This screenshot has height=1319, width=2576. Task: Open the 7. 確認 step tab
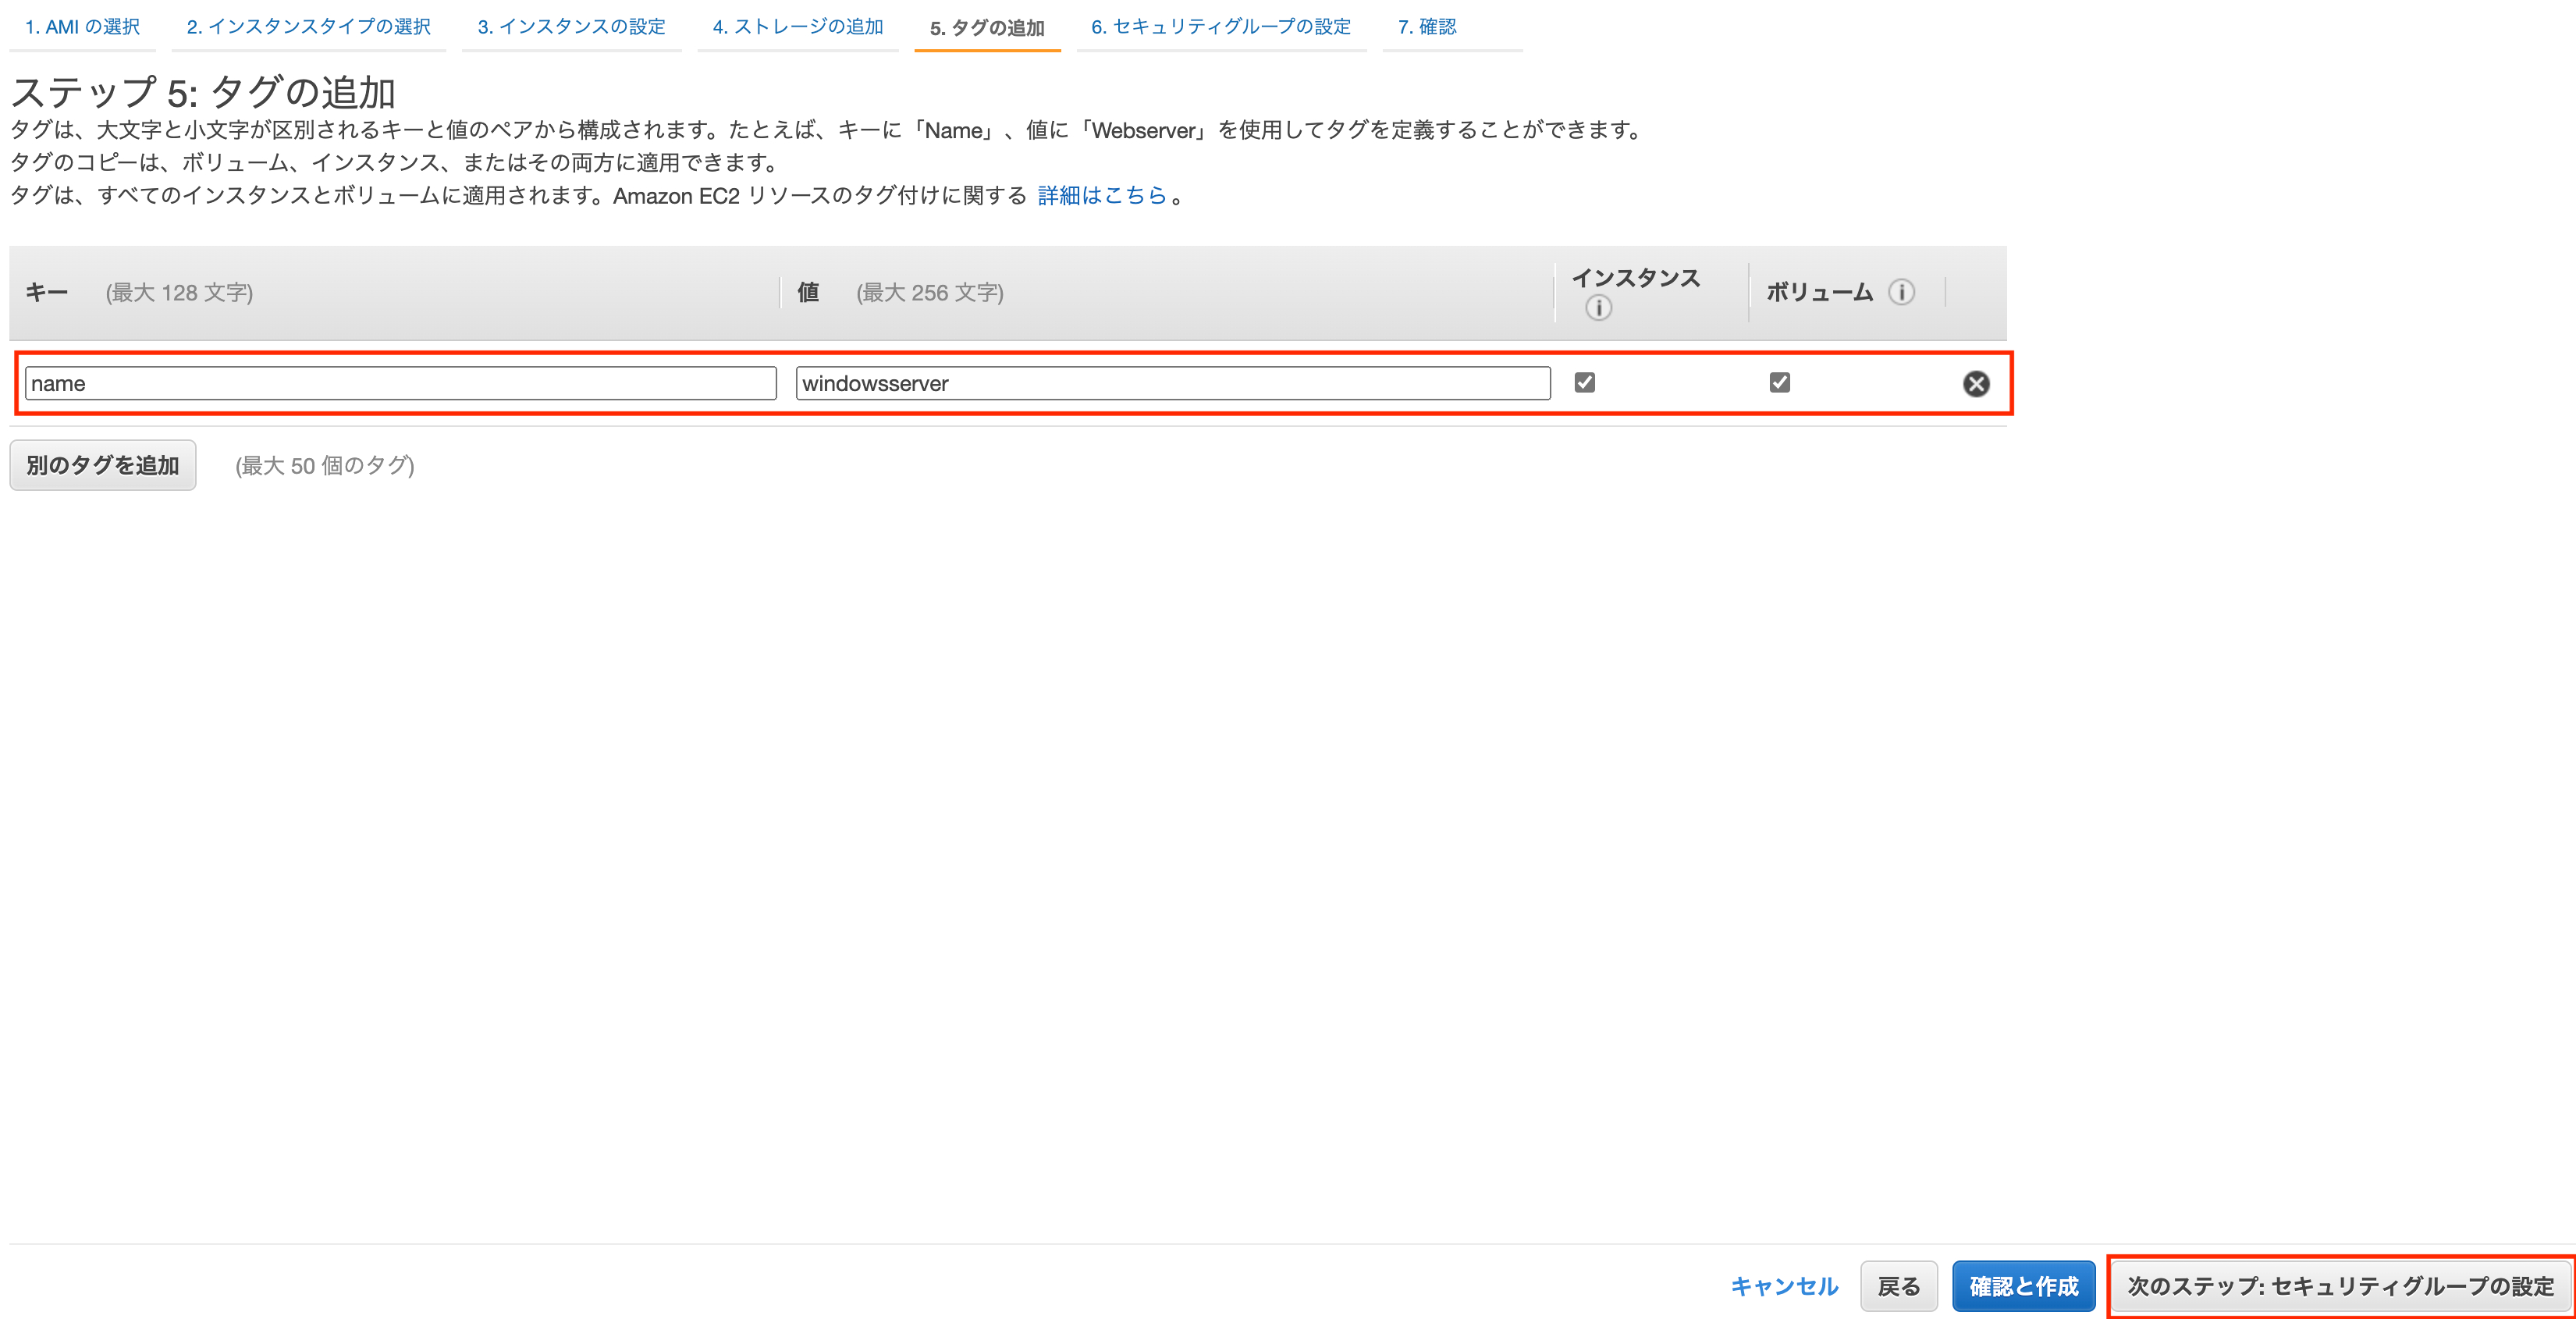coord(1428,27)
